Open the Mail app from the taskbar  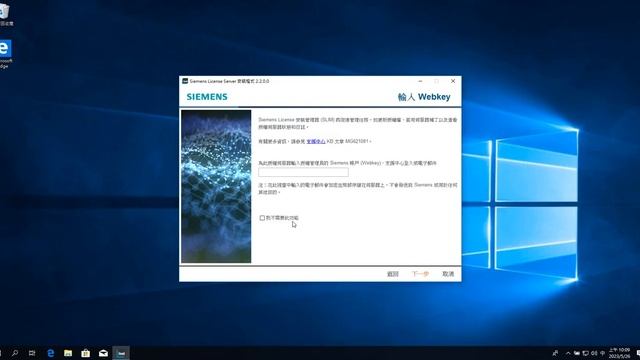point(103,353)
